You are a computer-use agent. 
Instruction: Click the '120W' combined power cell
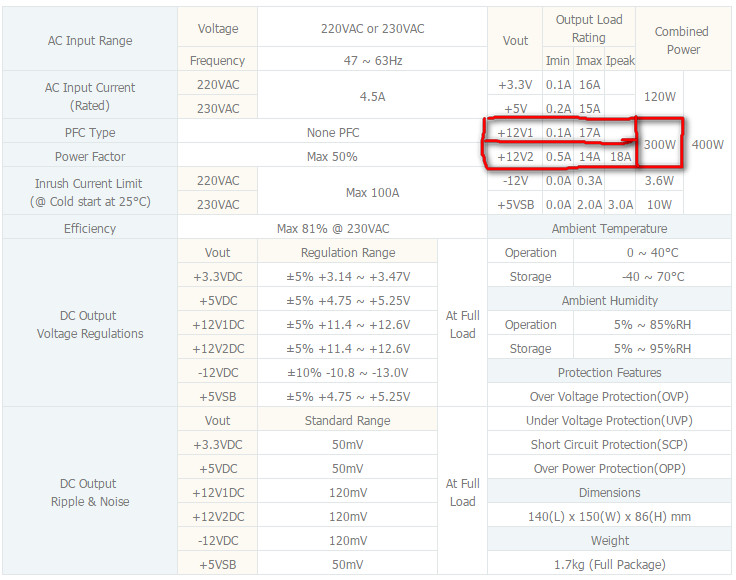pos(659,97)
